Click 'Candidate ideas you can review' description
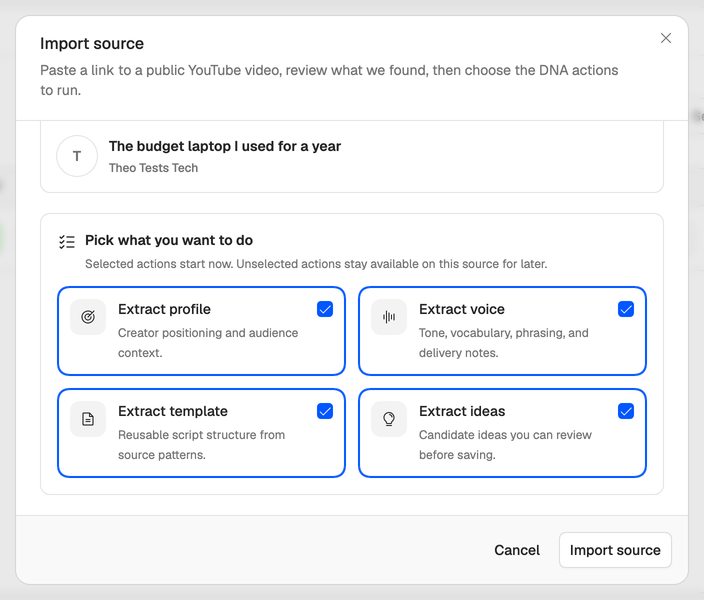704x600 pixels. tap(505, 445)
